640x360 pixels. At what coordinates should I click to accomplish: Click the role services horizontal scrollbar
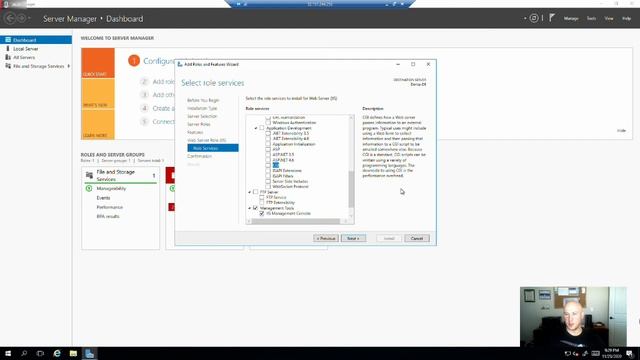point(296,221)
